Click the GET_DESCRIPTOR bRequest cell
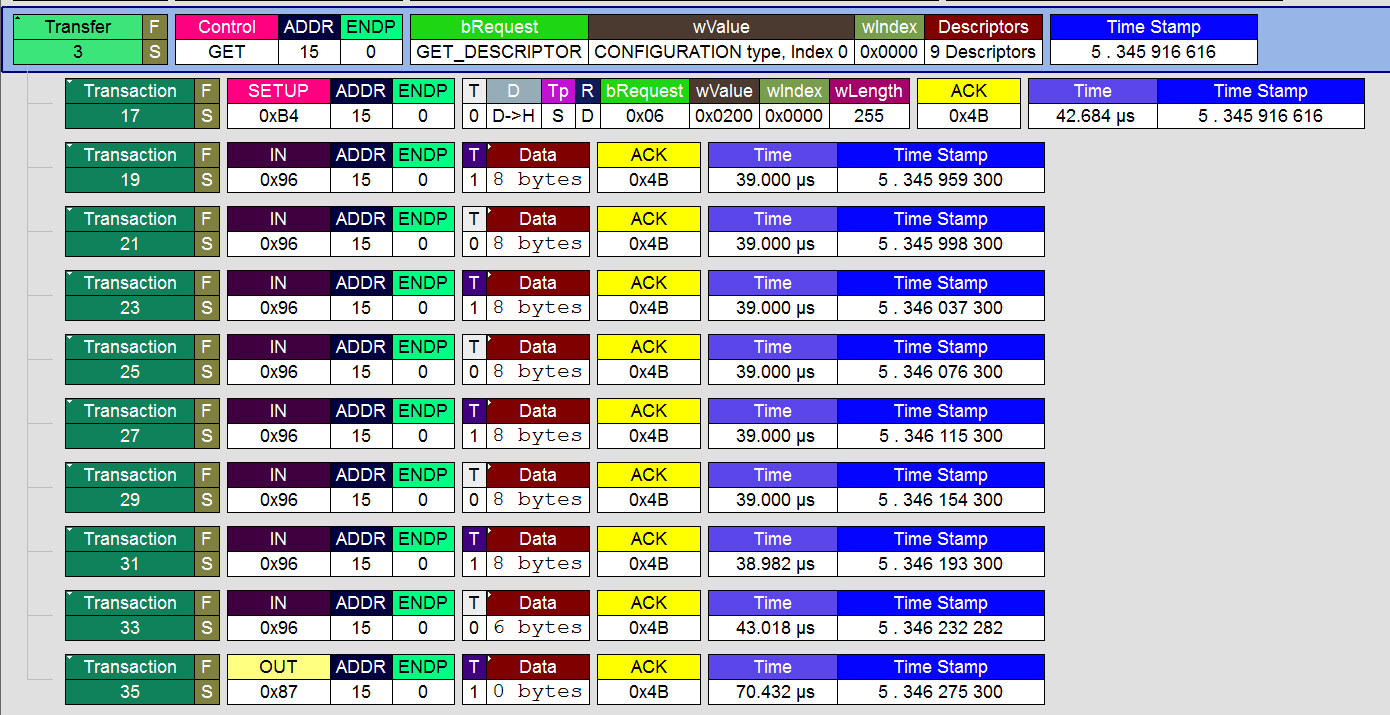 499,39
